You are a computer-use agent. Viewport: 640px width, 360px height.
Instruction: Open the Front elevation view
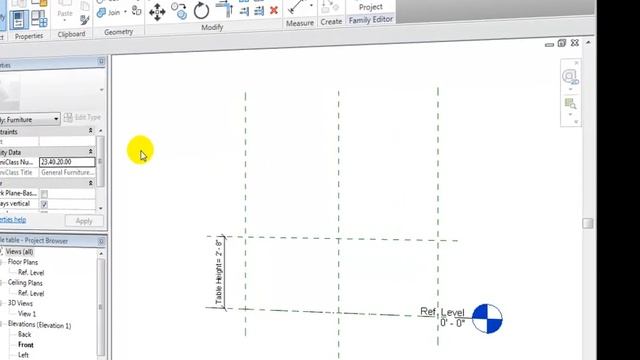coord(26,345)
